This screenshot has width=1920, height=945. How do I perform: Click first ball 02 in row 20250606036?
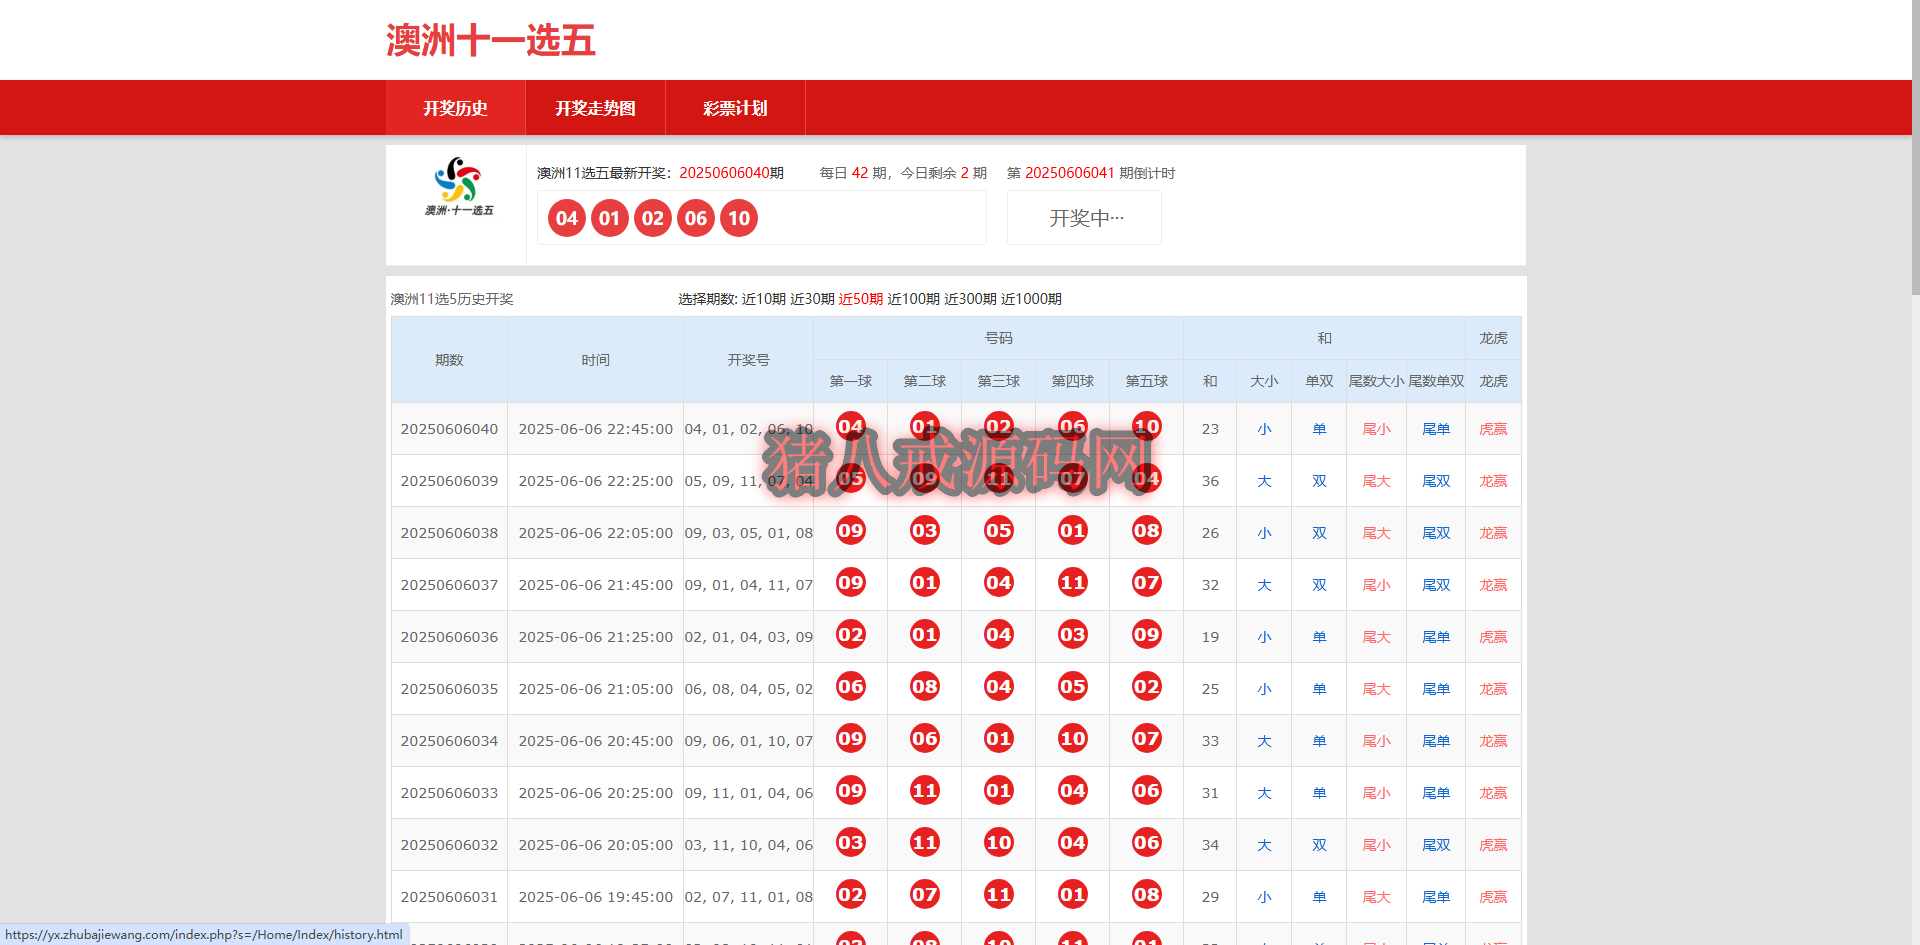pos(851,635)
